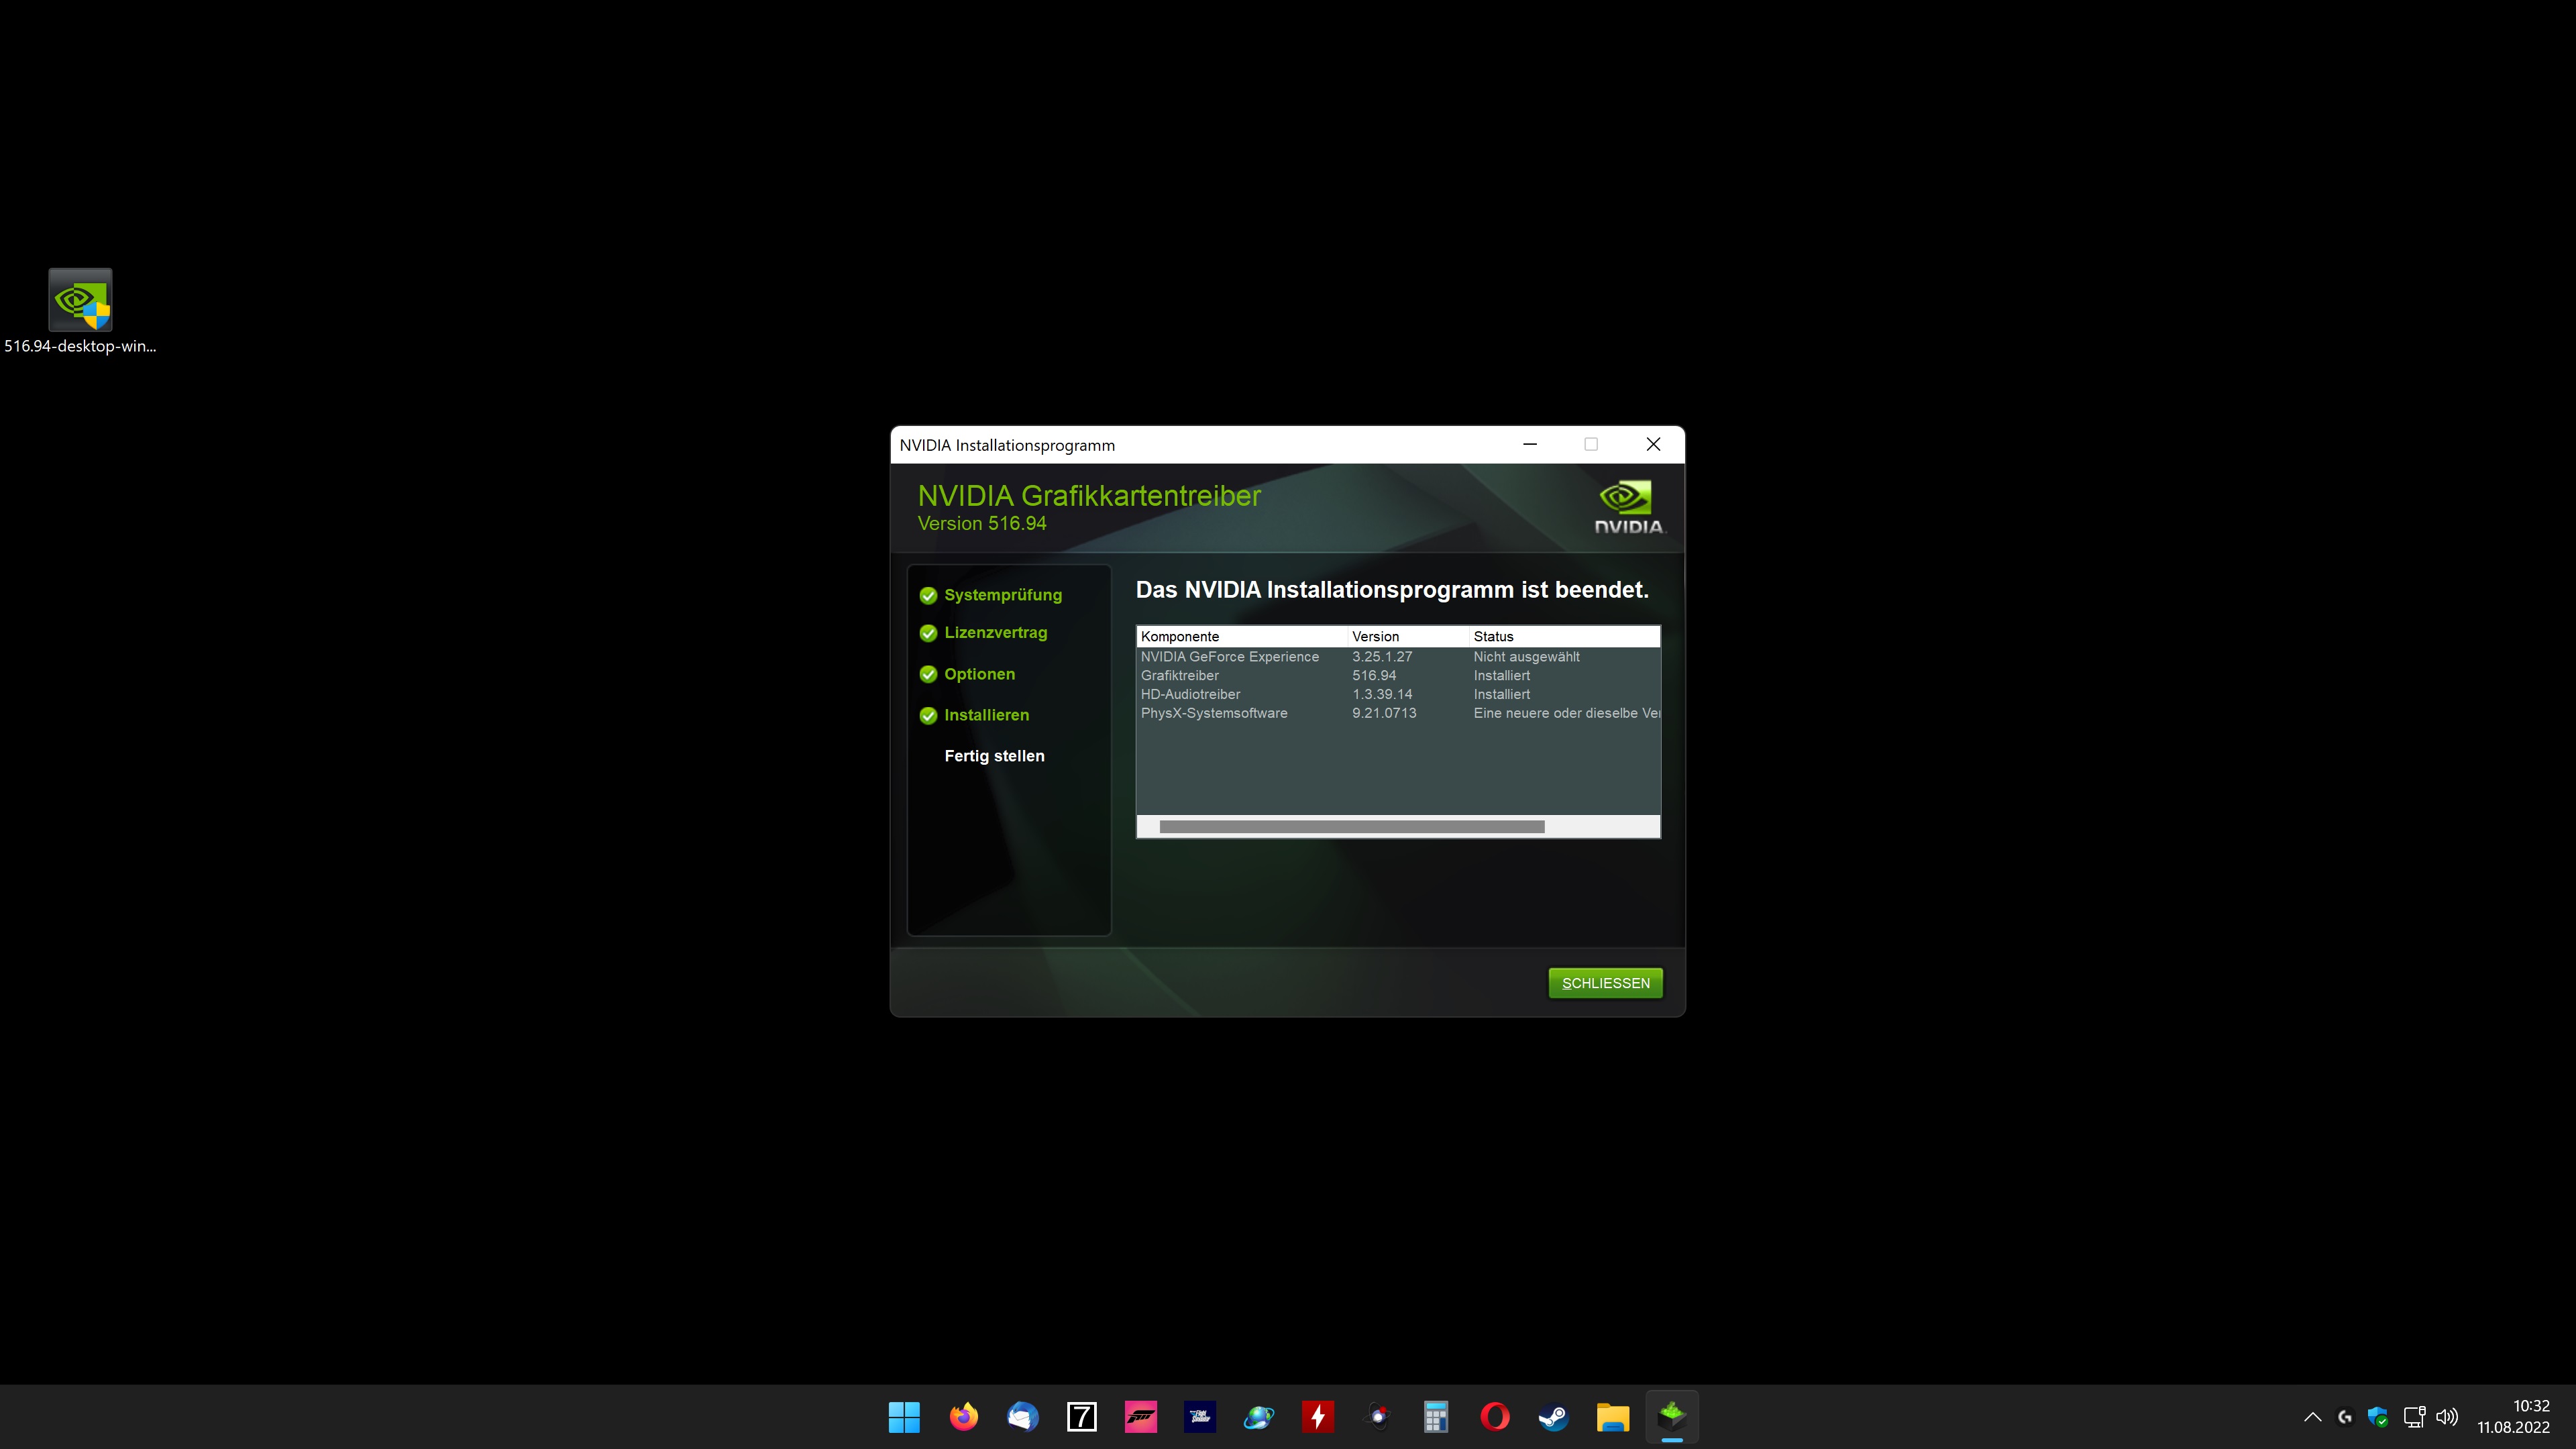Click the Status column header
The height and width of the screenshot is (1449, 2576).
point(1564,636)
